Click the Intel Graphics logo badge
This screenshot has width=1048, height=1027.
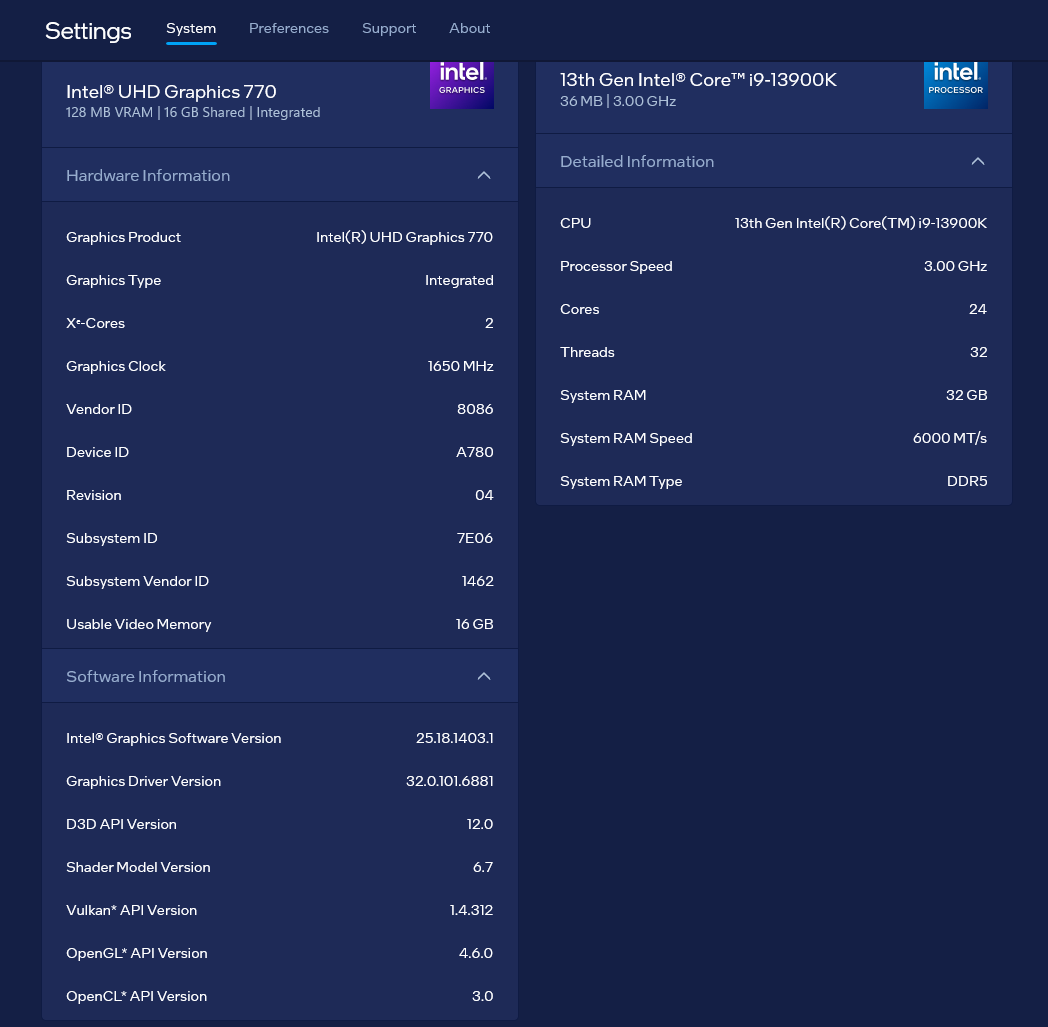click(461, 84)
